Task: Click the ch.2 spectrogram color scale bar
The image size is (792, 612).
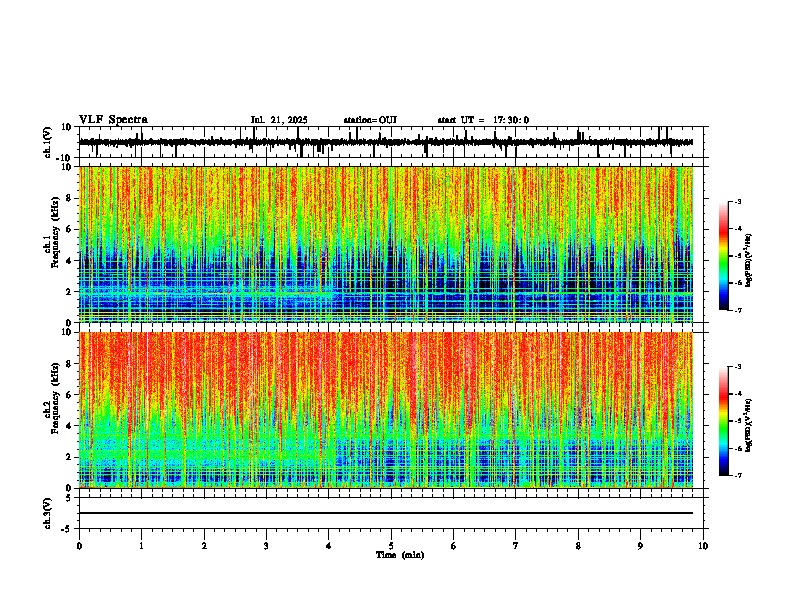Action: click(x=724, y=421)
